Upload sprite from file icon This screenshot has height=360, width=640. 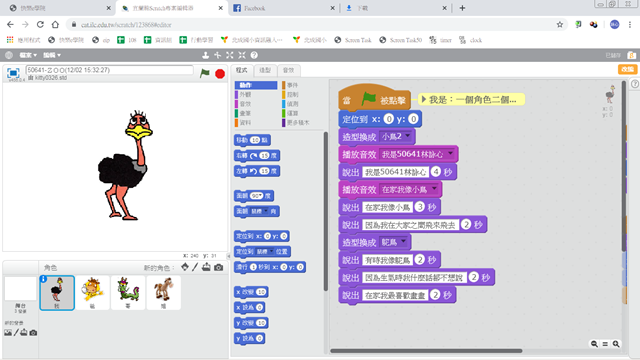coord(207,267)
